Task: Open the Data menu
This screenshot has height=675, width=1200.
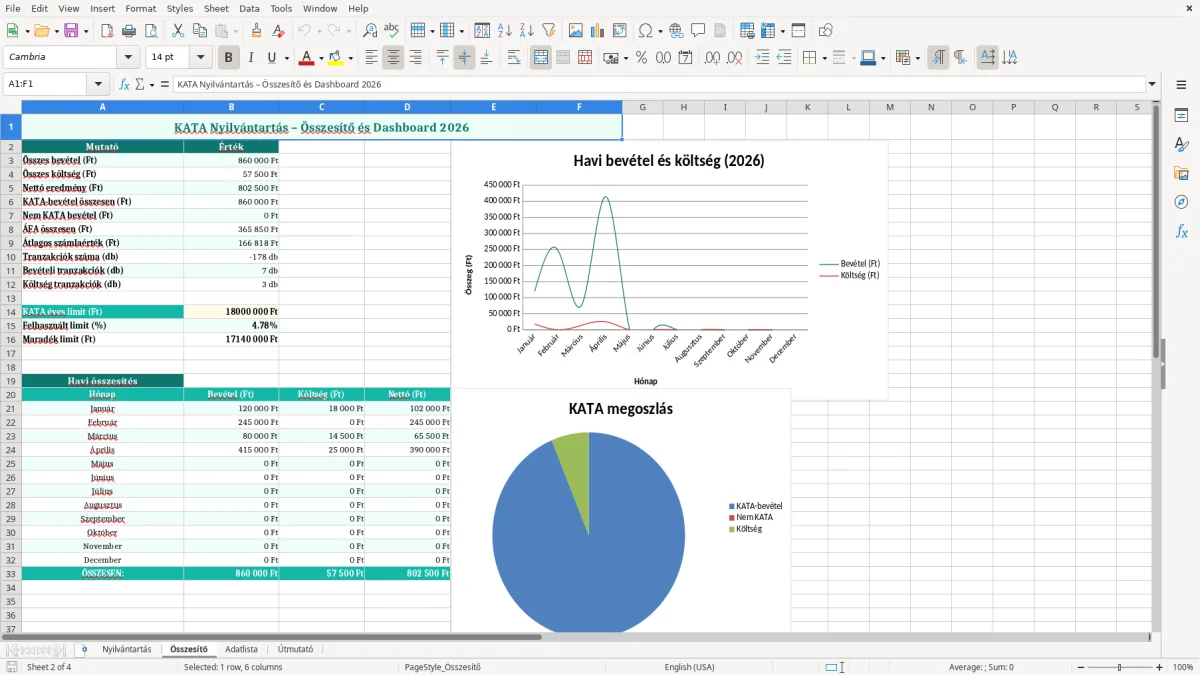Action: [x=249, y=8]
